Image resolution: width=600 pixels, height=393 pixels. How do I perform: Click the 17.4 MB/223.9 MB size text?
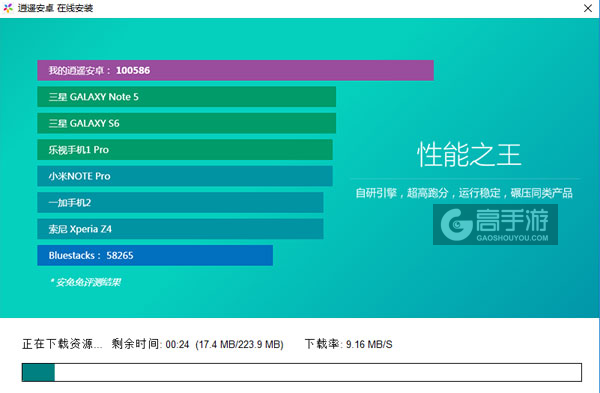pyautogui.click(x=240, y=344)
